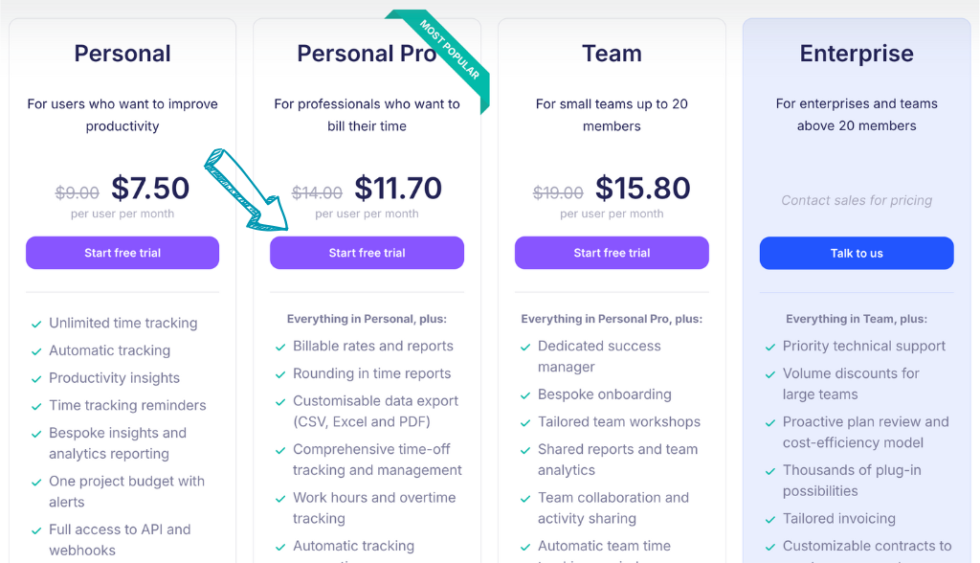Click Contact sales for pricing text
This screenshot has width=980, height=563.
tap(856, 200)
